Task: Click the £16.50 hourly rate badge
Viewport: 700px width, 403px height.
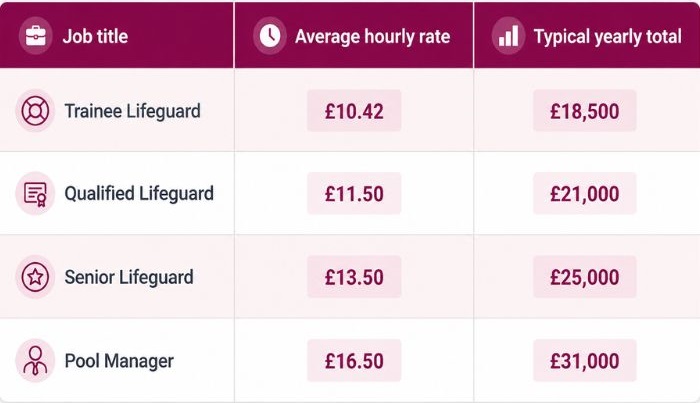Action: 354,361
